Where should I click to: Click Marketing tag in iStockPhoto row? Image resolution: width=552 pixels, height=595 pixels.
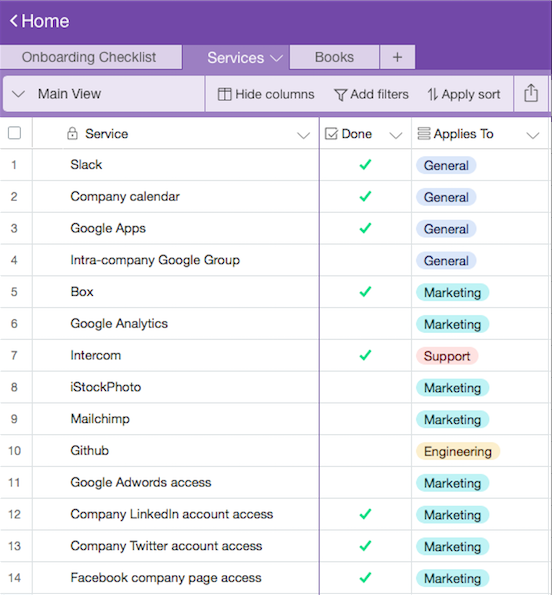453,388
